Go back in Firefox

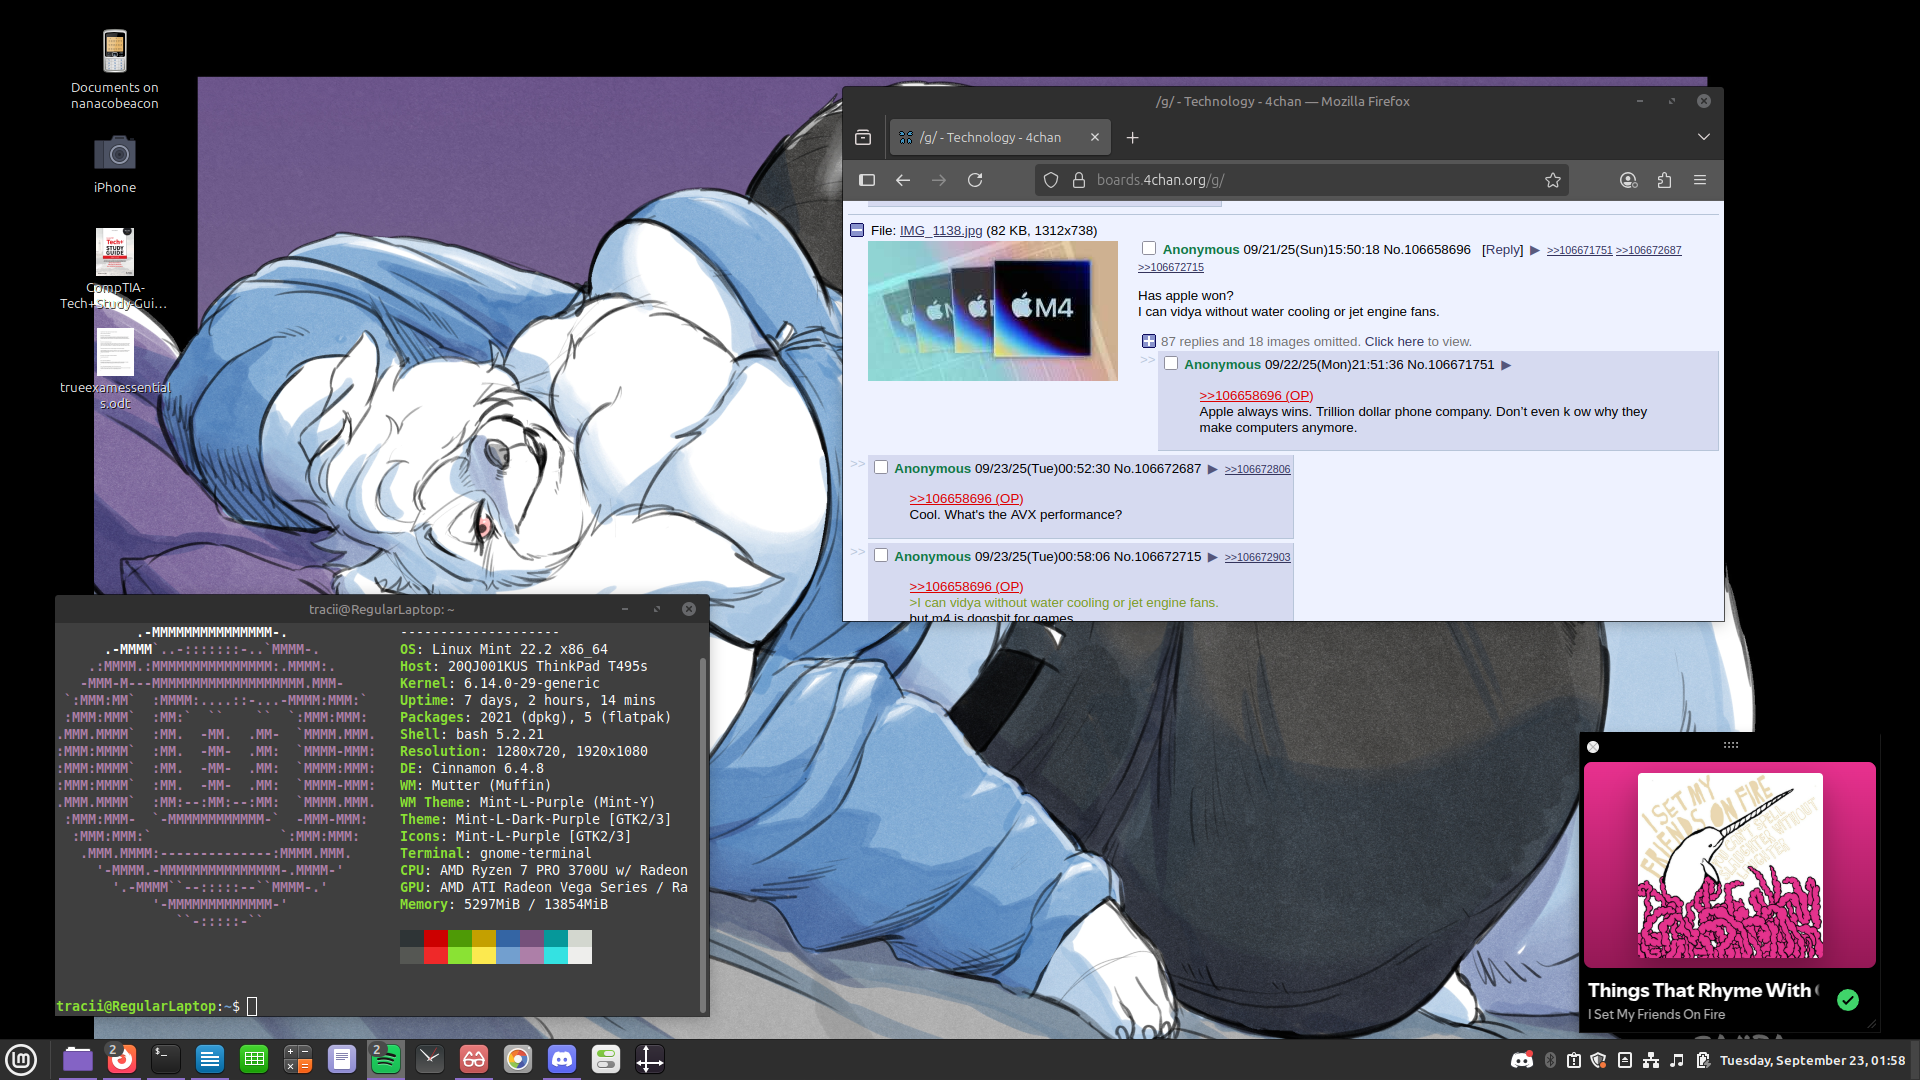pos(903,180)
